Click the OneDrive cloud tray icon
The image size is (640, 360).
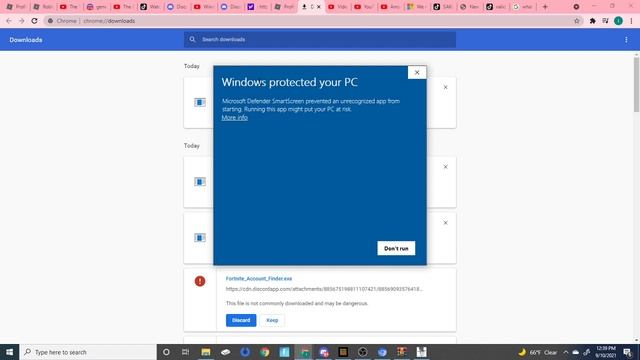(576, 352)
